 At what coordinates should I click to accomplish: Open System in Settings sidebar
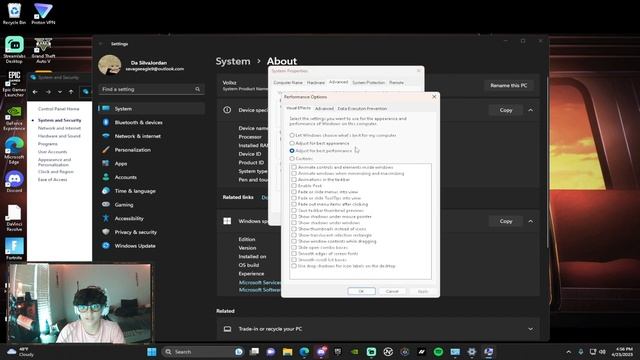pos(151,109)
